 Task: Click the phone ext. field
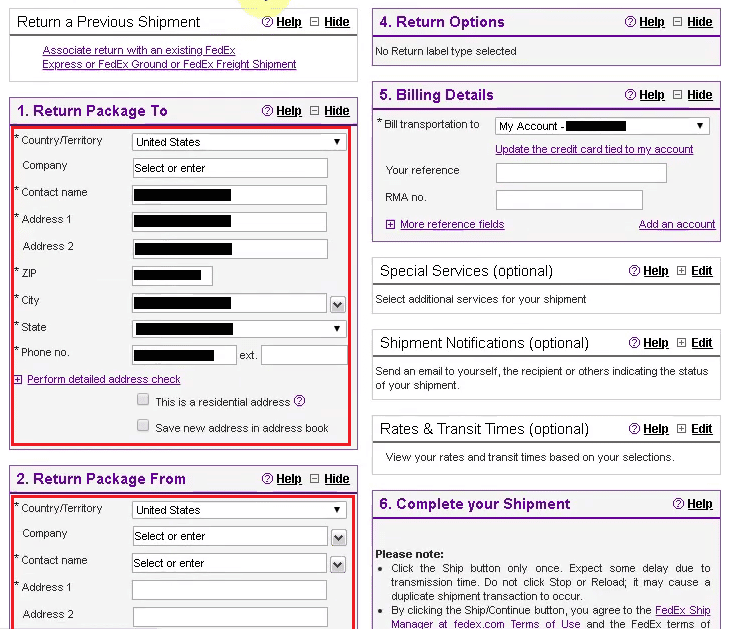[x=304, y=355]
